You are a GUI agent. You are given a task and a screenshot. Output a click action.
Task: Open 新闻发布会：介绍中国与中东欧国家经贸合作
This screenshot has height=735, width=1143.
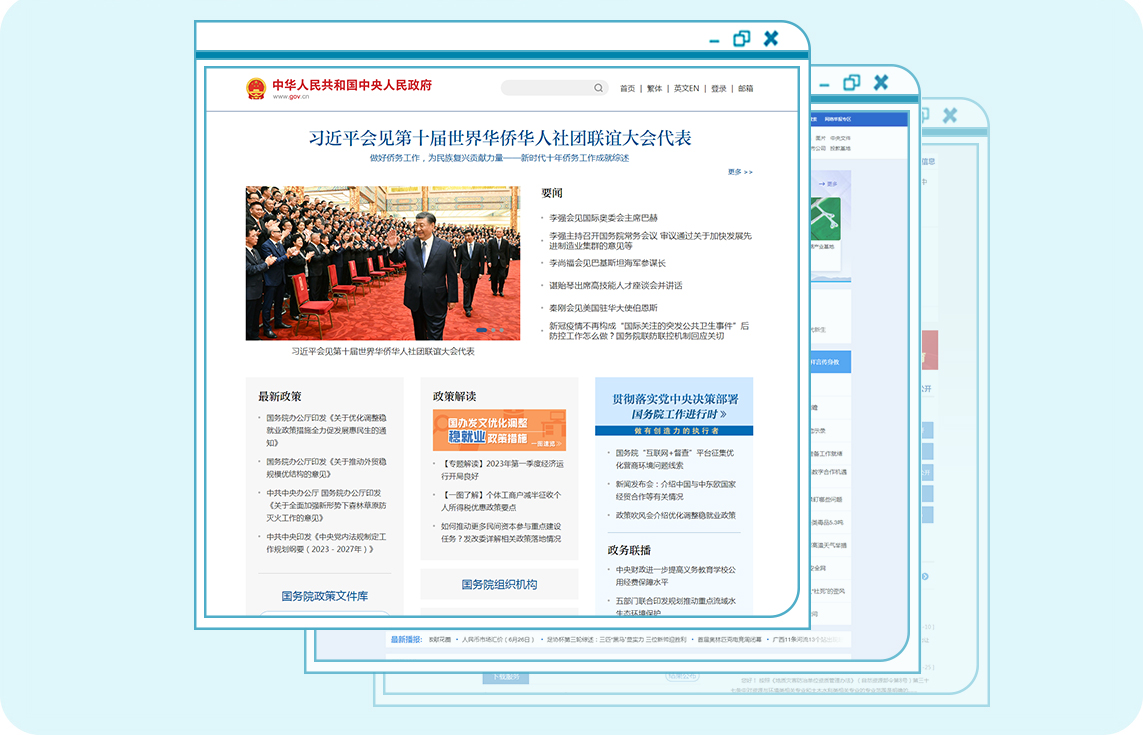(676, 490)
